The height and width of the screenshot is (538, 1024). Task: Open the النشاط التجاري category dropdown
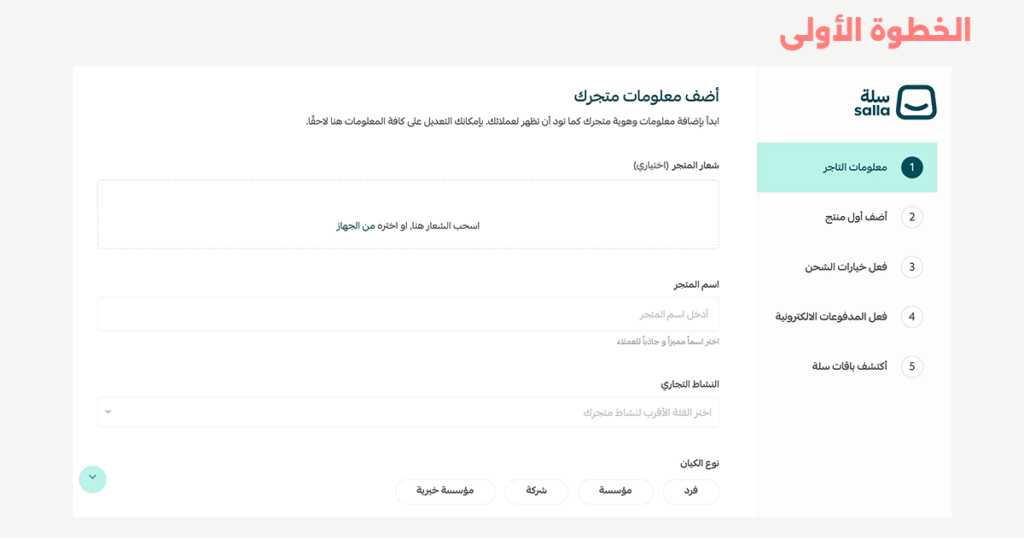(x=408, y=412)
